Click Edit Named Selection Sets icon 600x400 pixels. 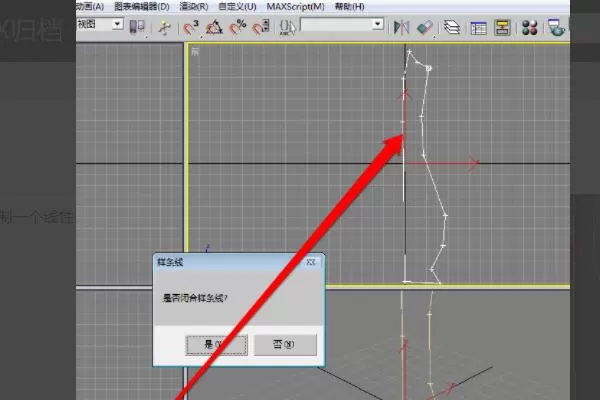[287, 27]
